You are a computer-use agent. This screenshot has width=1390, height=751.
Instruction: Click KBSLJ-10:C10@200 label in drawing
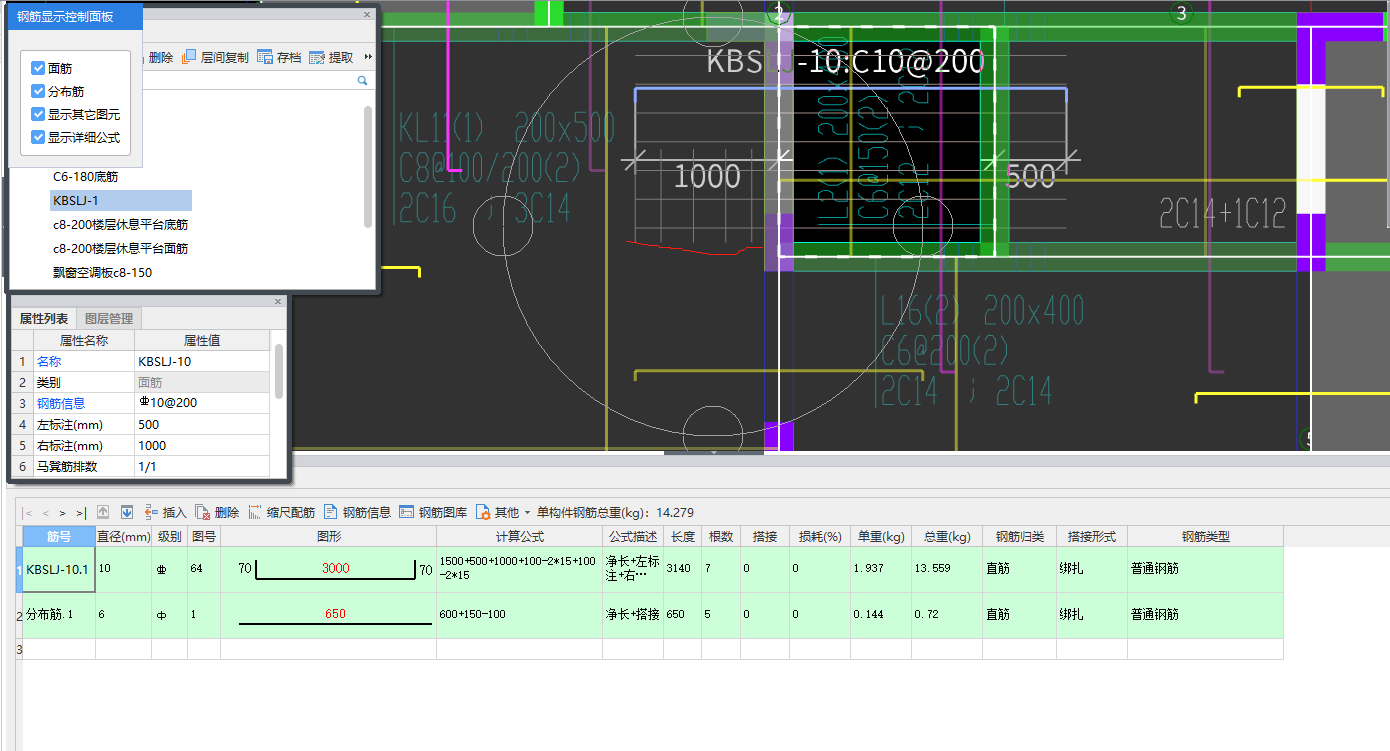point(845,60)
